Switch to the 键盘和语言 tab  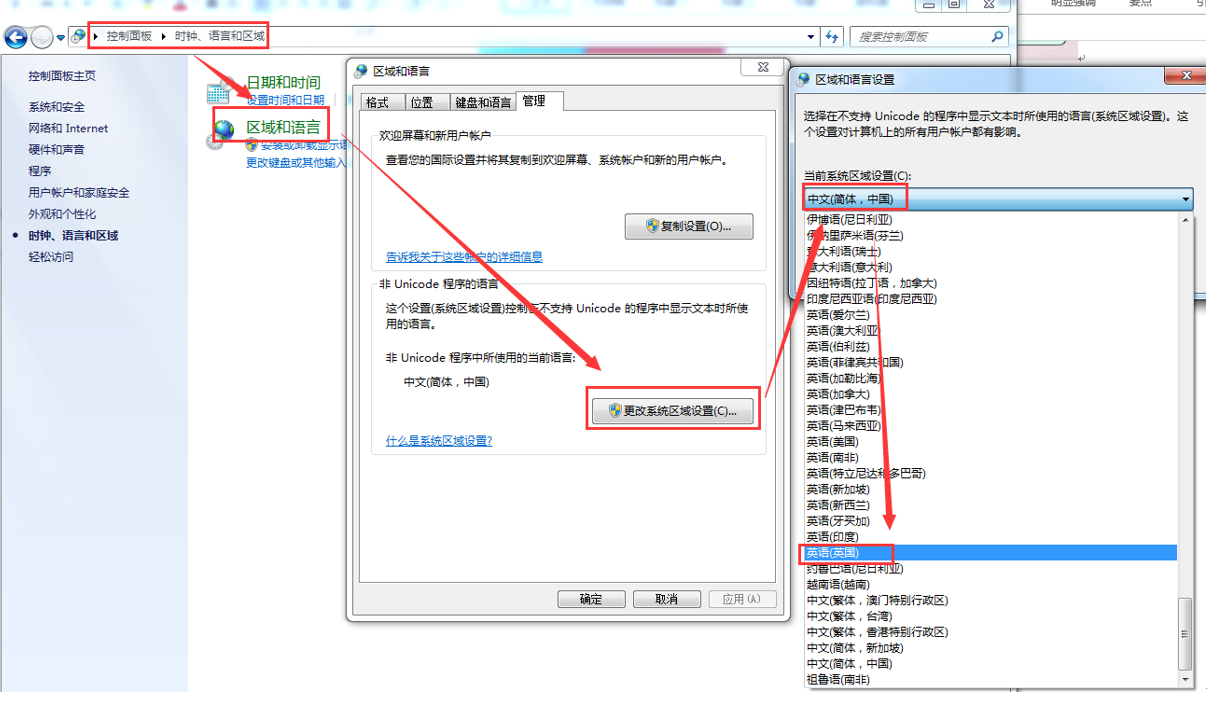pos(482,102)
